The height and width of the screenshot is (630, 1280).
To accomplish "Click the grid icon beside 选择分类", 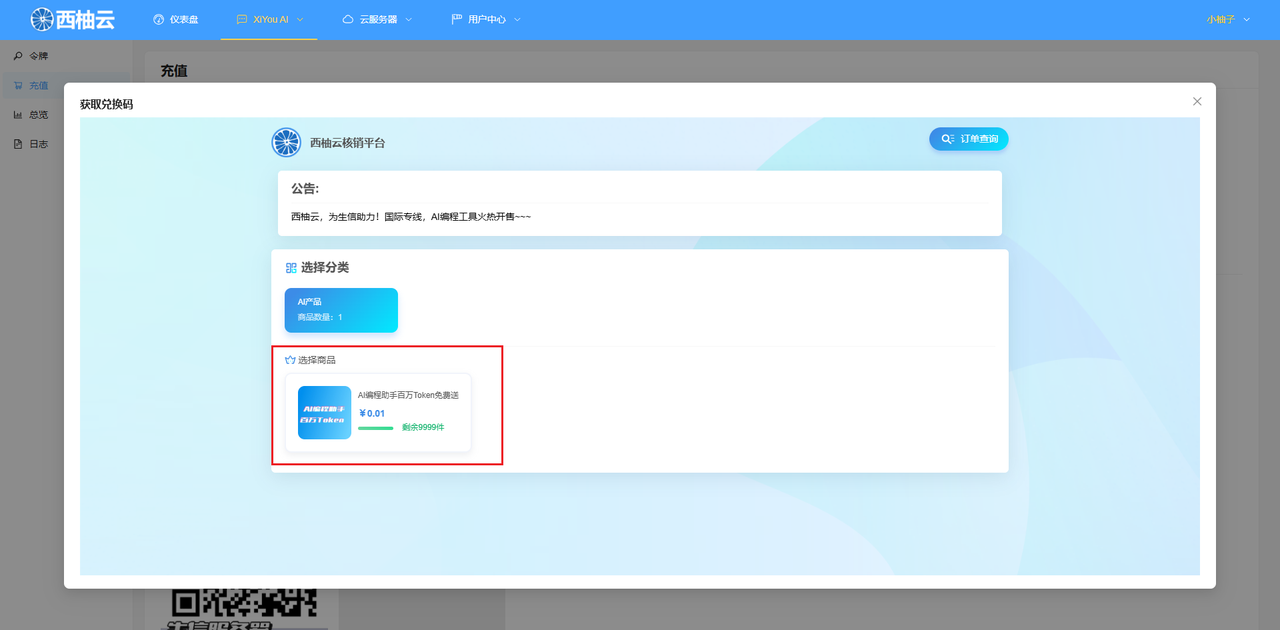I will [x=291, y=268].
